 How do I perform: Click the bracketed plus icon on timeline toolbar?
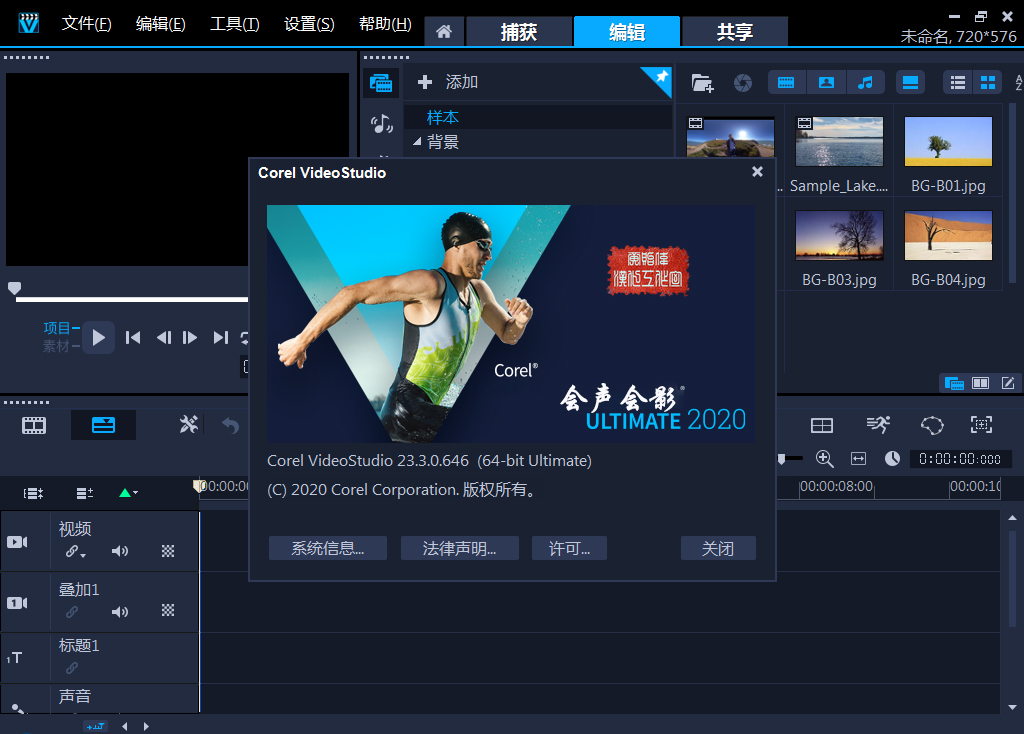point(981,425)
